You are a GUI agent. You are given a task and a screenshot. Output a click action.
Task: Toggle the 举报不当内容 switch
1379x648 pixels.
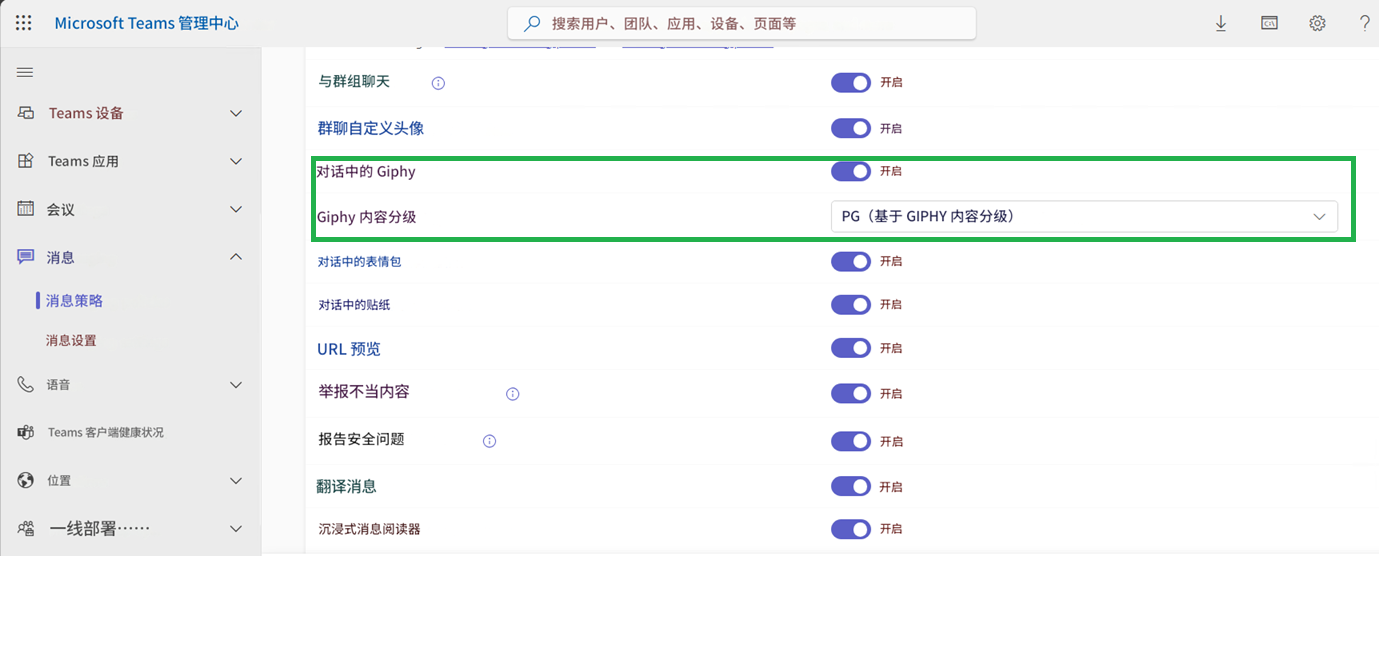point(851,394)
